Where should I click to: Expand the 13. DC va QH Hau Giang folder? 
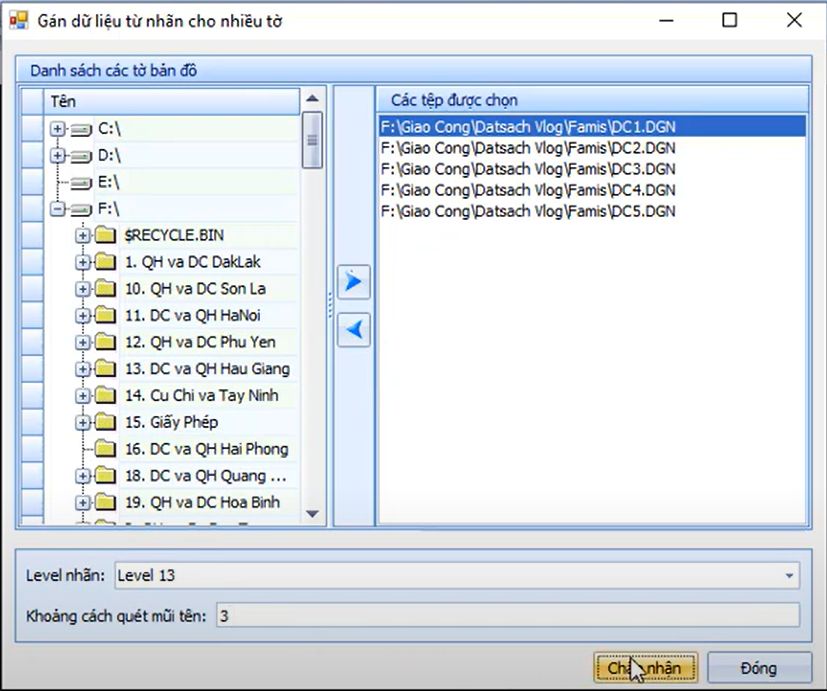[82, 369]
